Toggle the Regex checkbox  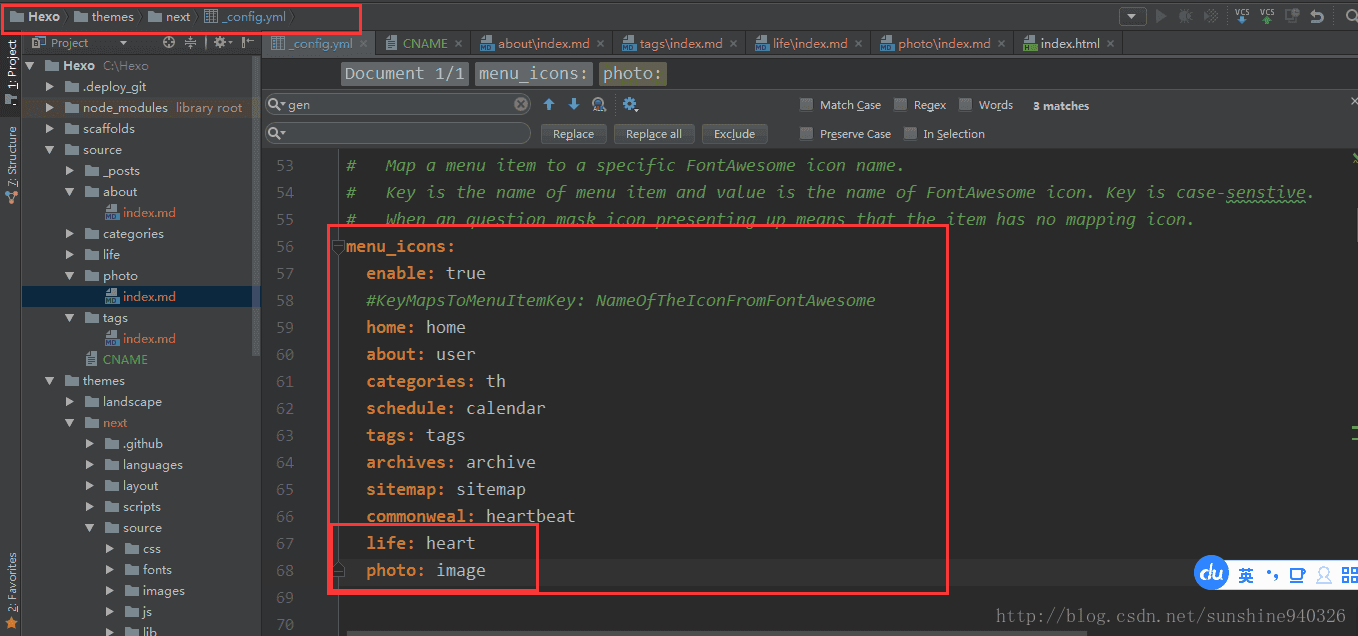(900, 105)
